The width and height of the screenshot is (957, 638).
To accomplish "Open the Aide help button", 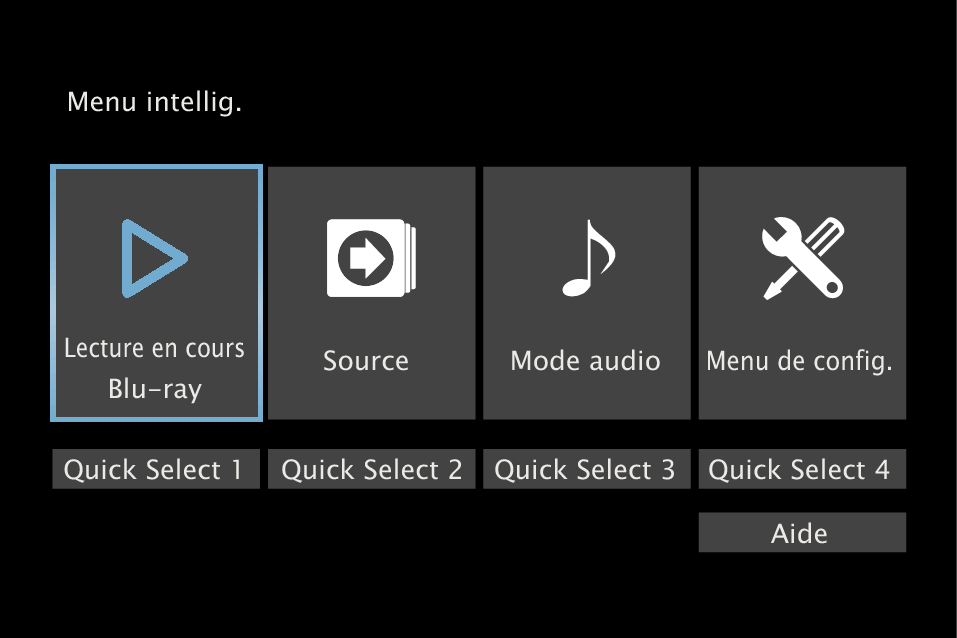I will pos(801,532).
